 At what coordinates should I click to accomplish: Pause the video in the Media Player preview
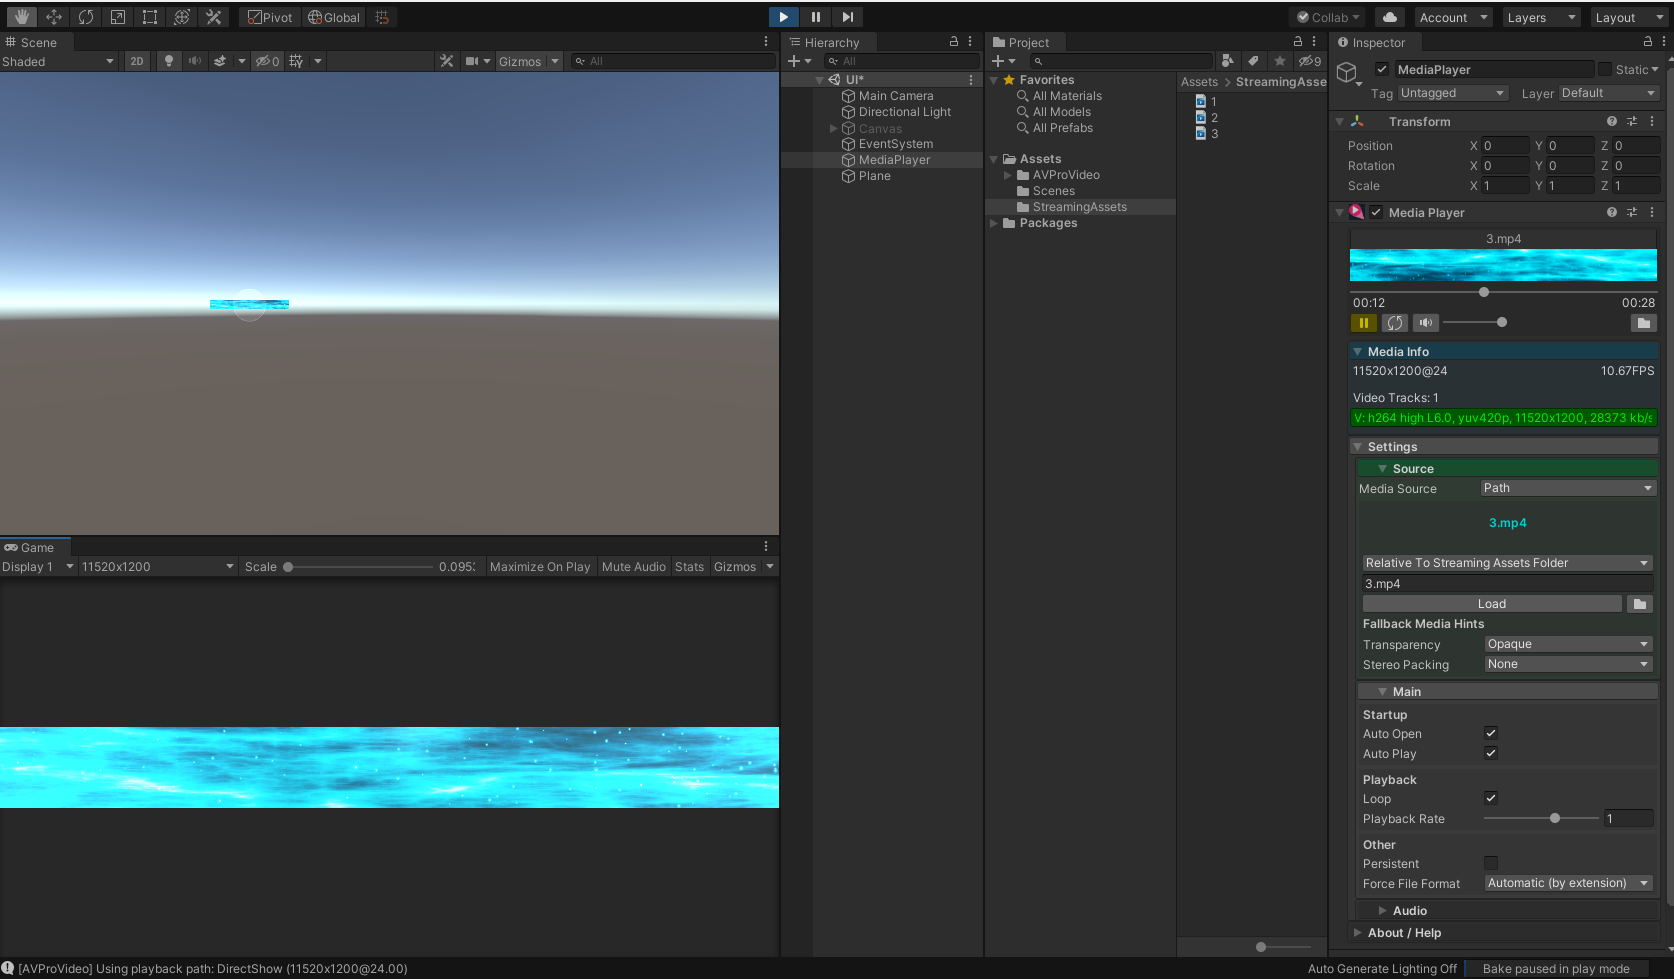[x=1363, y=322]
